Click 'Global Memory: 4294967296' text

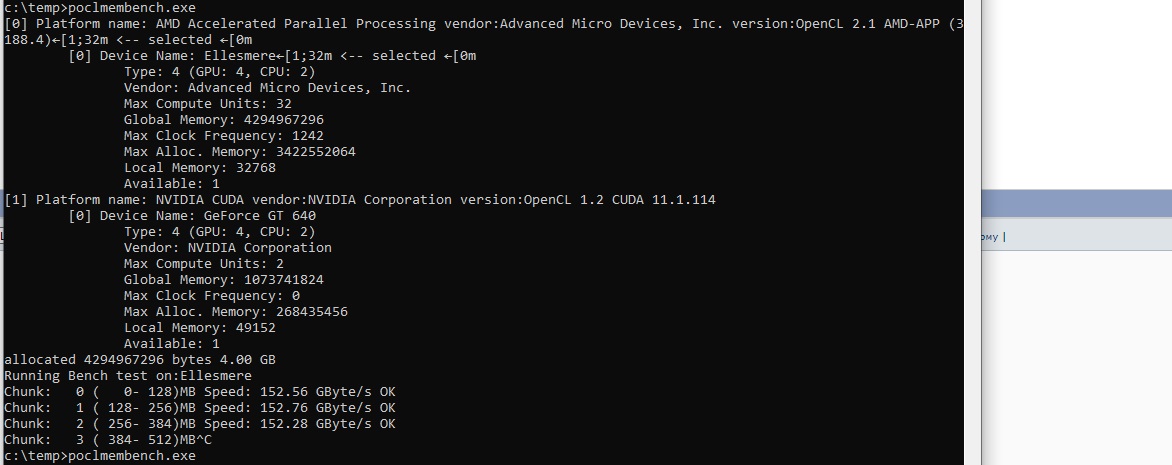click(224, 120)
